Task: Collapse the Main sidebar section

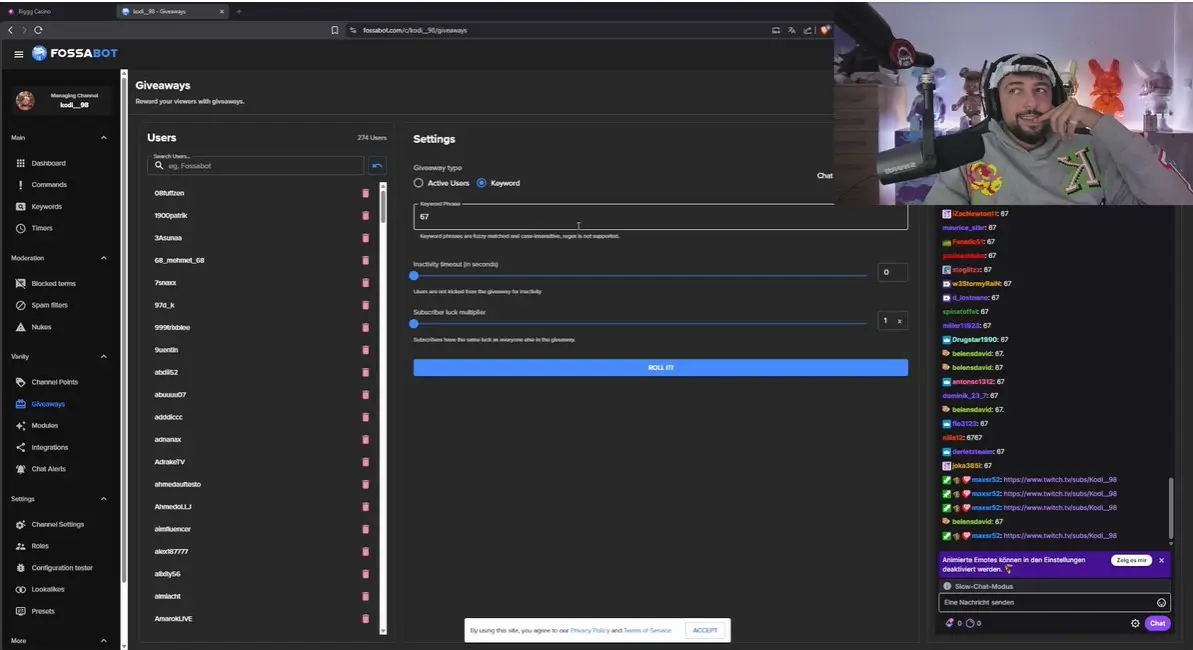Action: 103,138
